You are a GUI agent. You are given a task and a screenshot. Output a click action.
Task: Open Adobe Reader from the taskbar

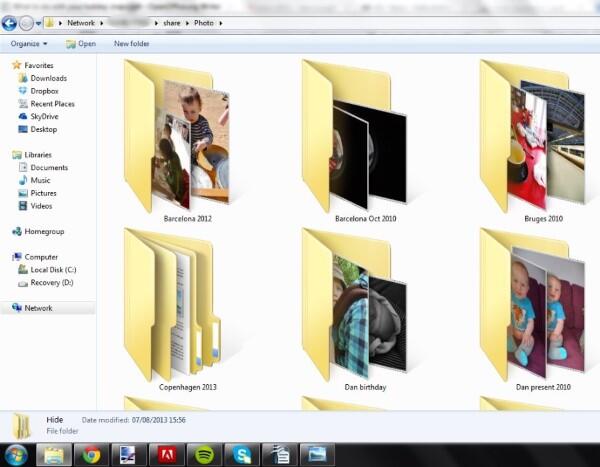click(166, 455)
